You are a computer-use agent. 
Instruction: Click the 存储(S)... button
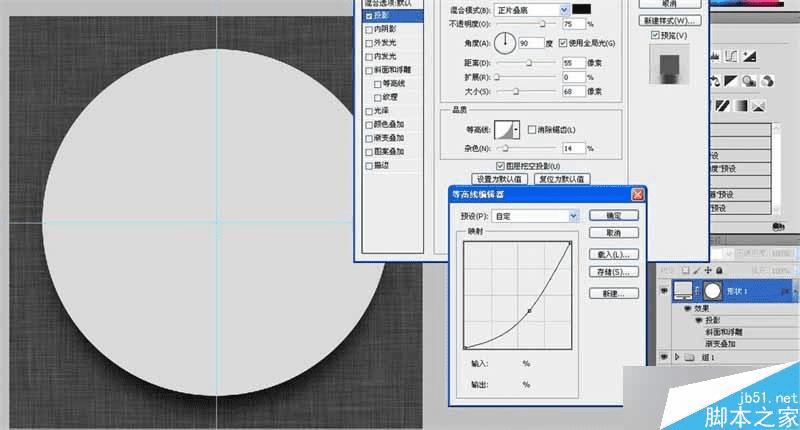614,272
